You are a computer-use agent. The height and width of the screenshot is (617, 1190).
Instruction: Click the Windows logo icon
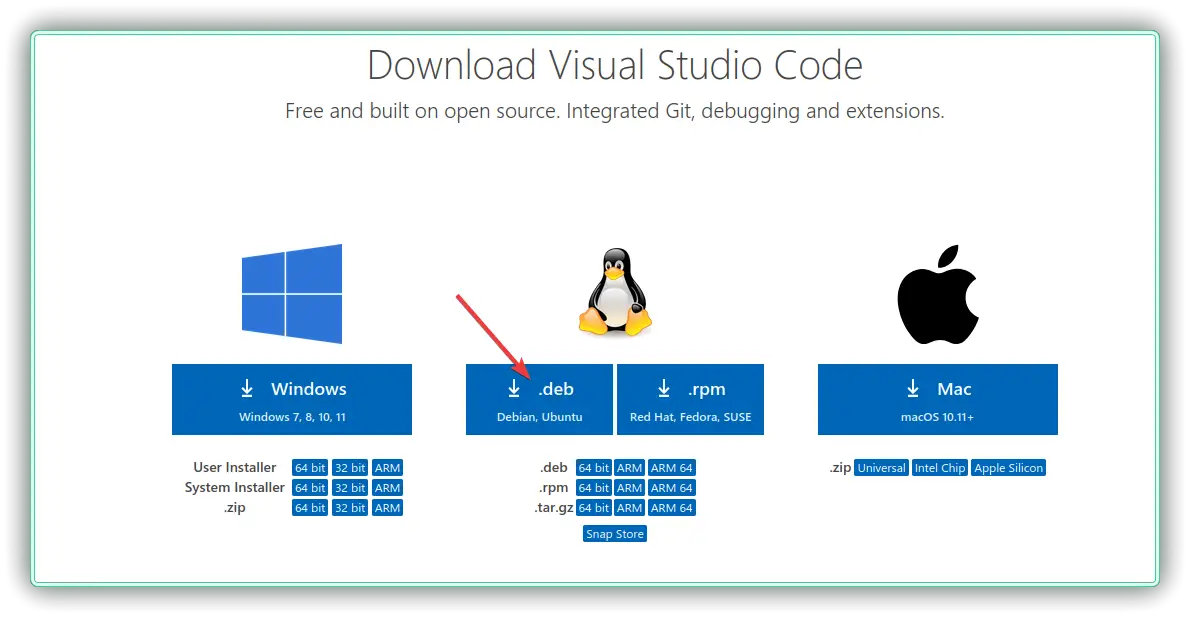[x=291, y=294]
